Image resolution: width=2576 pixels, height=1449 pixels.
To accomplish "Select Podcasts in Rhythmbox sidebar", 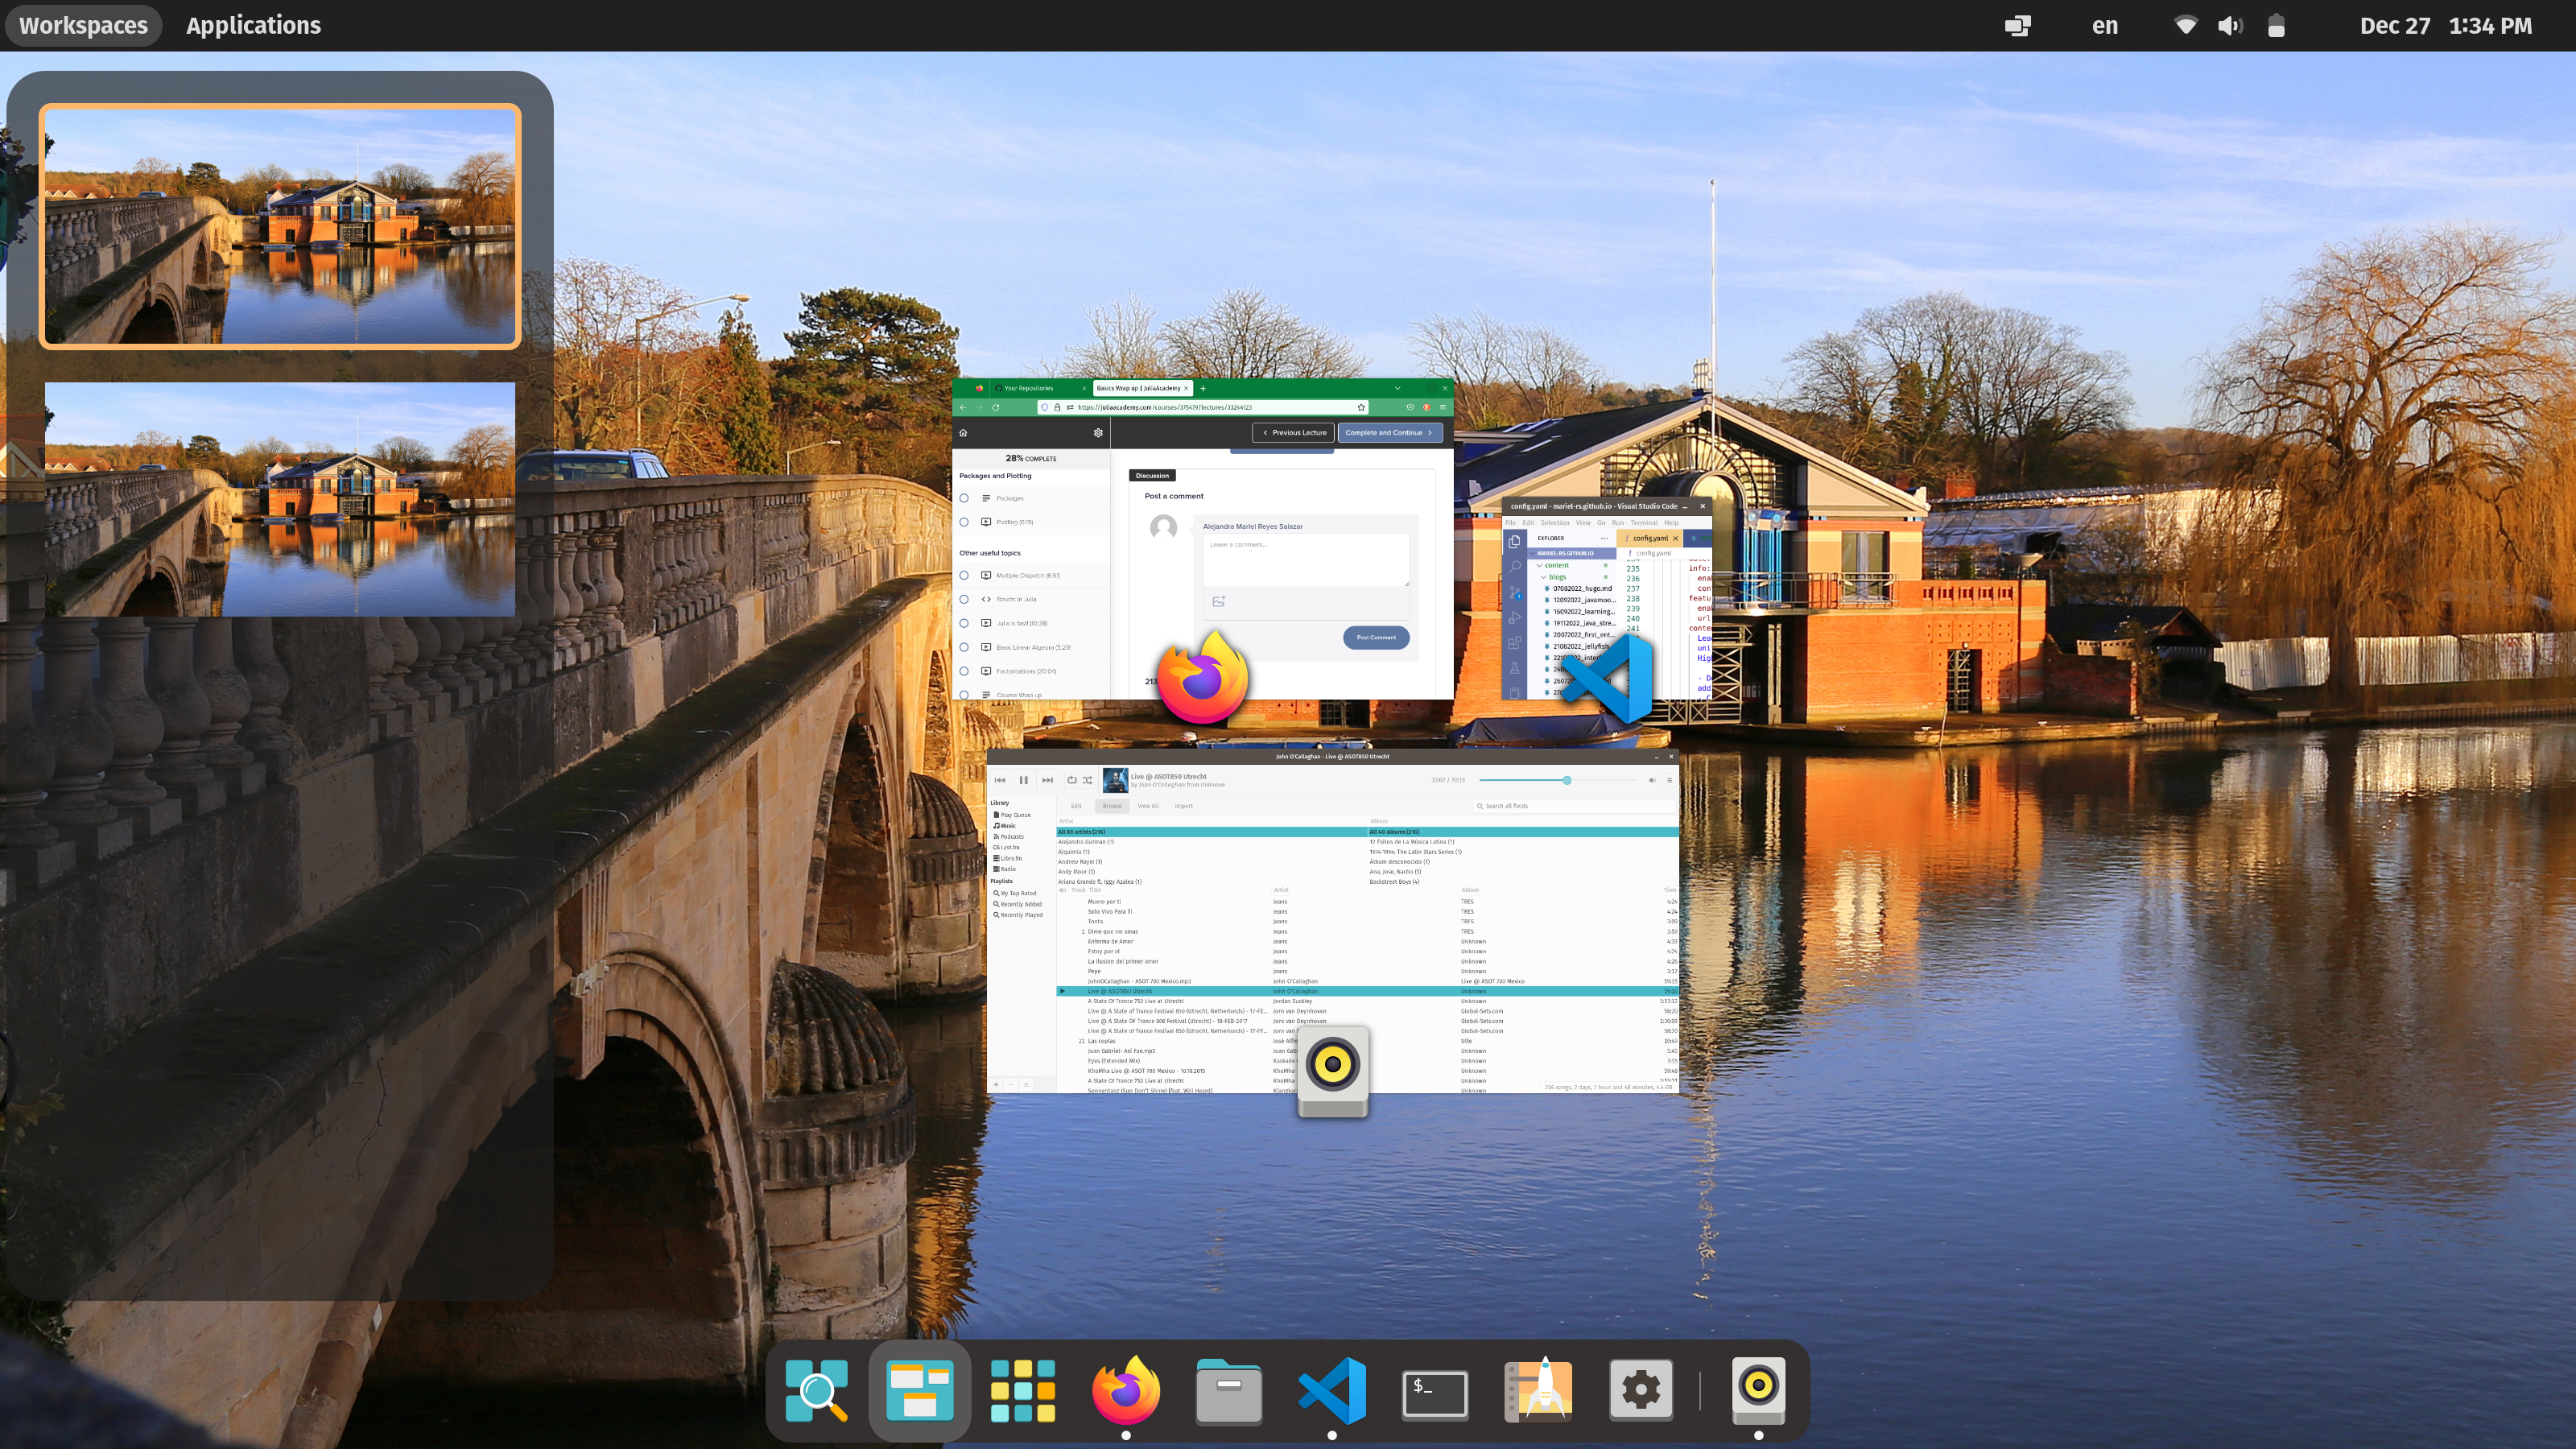I will (x=1008, y=837).
